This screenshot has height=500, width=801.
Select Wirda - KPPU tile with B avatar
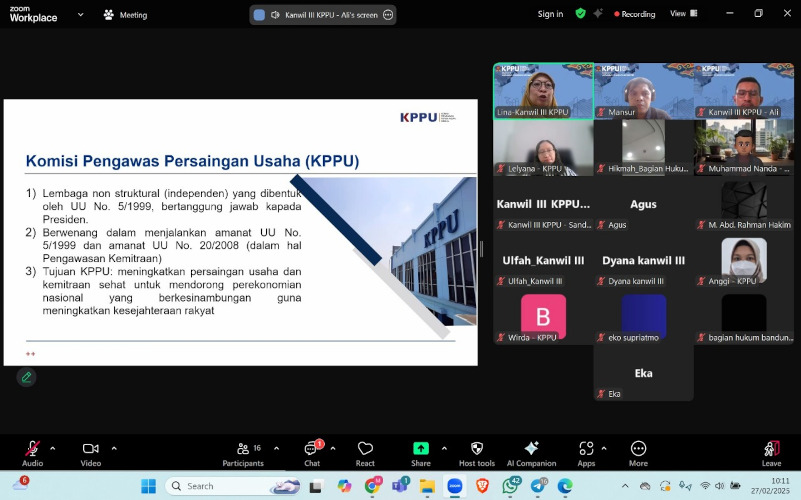pos(544,317)
